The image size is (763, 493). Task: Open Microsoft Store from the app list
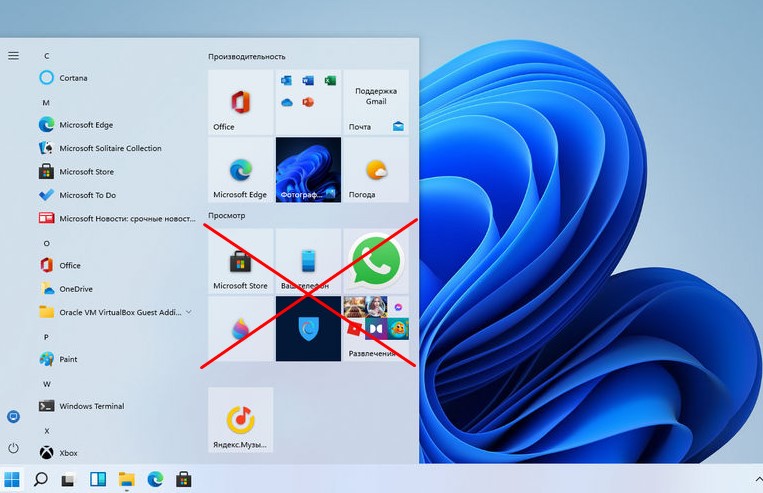pyautogui.click(x=117, y=172)
